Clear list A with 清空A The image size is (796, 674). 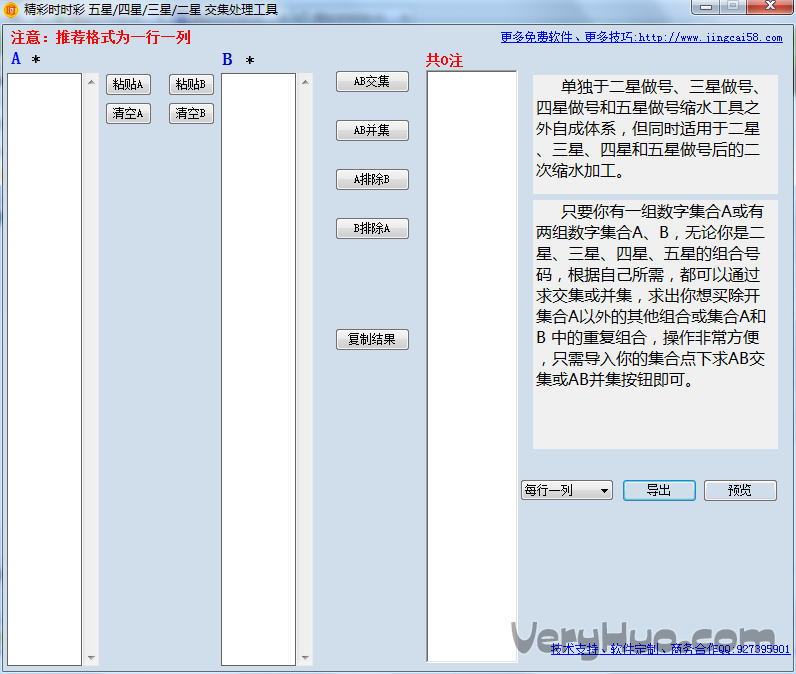coord(128,113)
